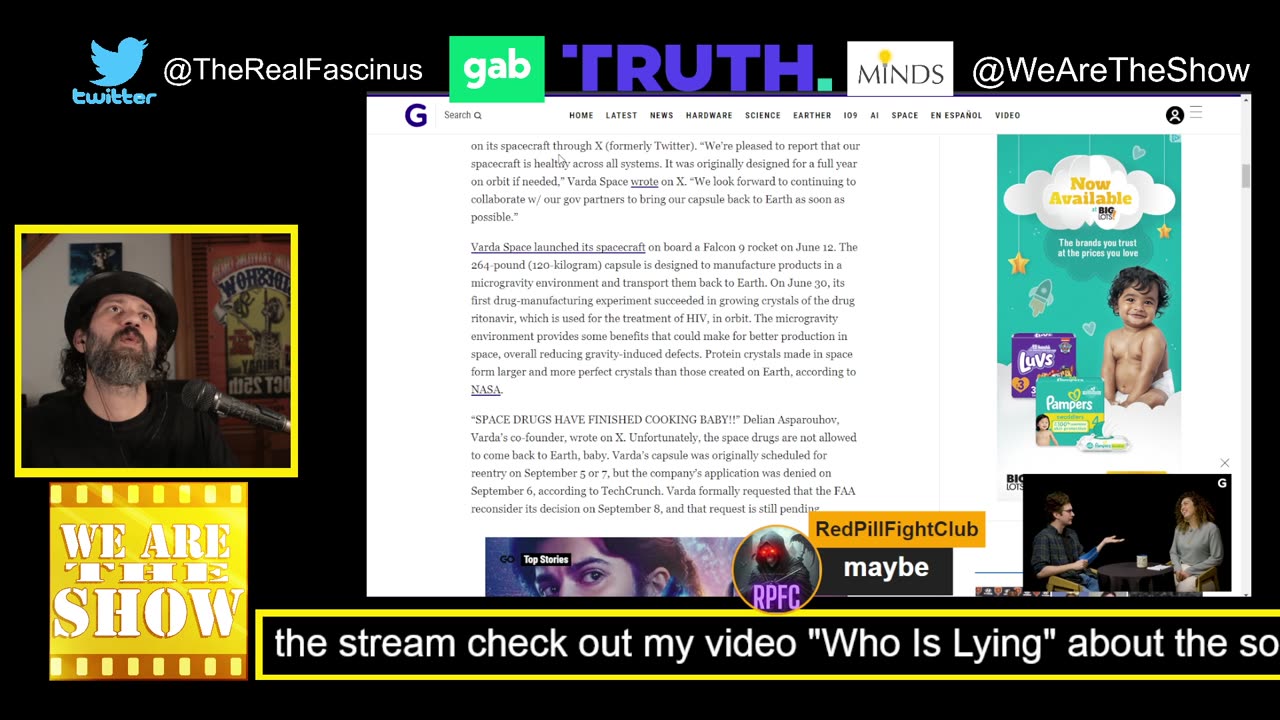Open the IO9 nav item
Image resolution: width=1280 pixels, height=720 pixels.
tap(850, 115)
